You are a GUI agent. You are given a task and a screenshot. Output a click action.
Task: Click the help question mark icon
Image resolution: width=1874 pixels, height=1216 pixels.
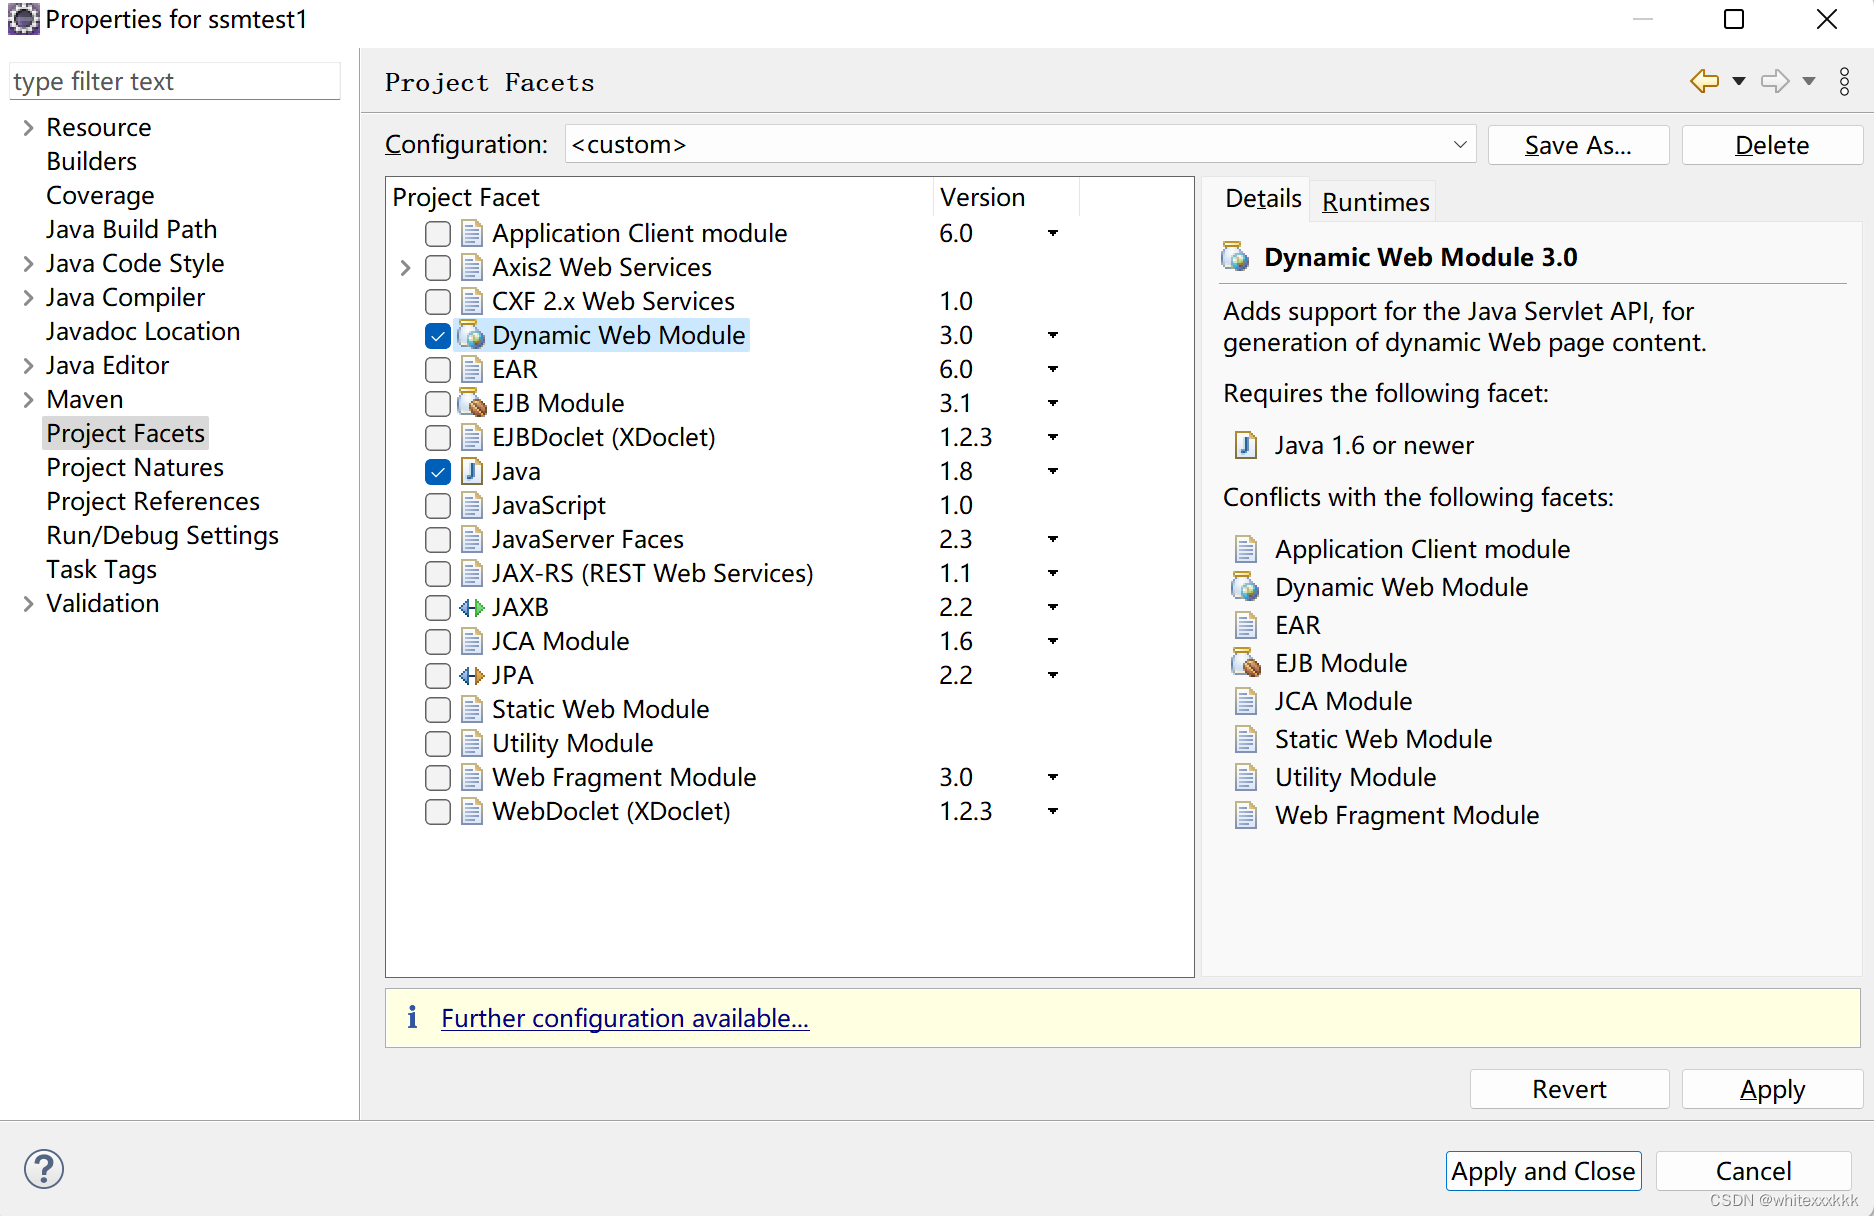click(44, 1169)
